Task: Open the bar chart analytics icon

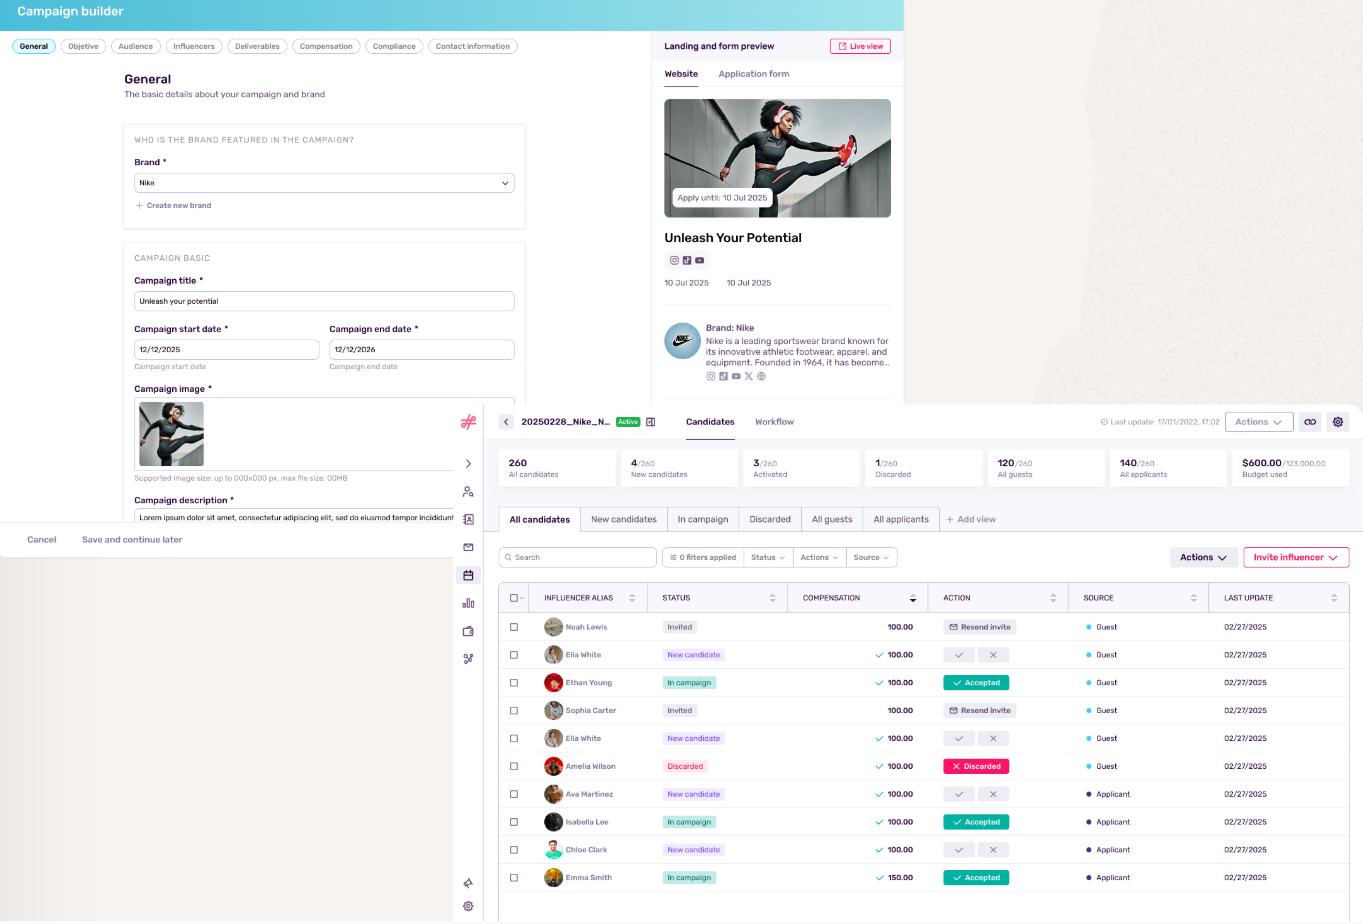Action: click(x=468, y=603)
